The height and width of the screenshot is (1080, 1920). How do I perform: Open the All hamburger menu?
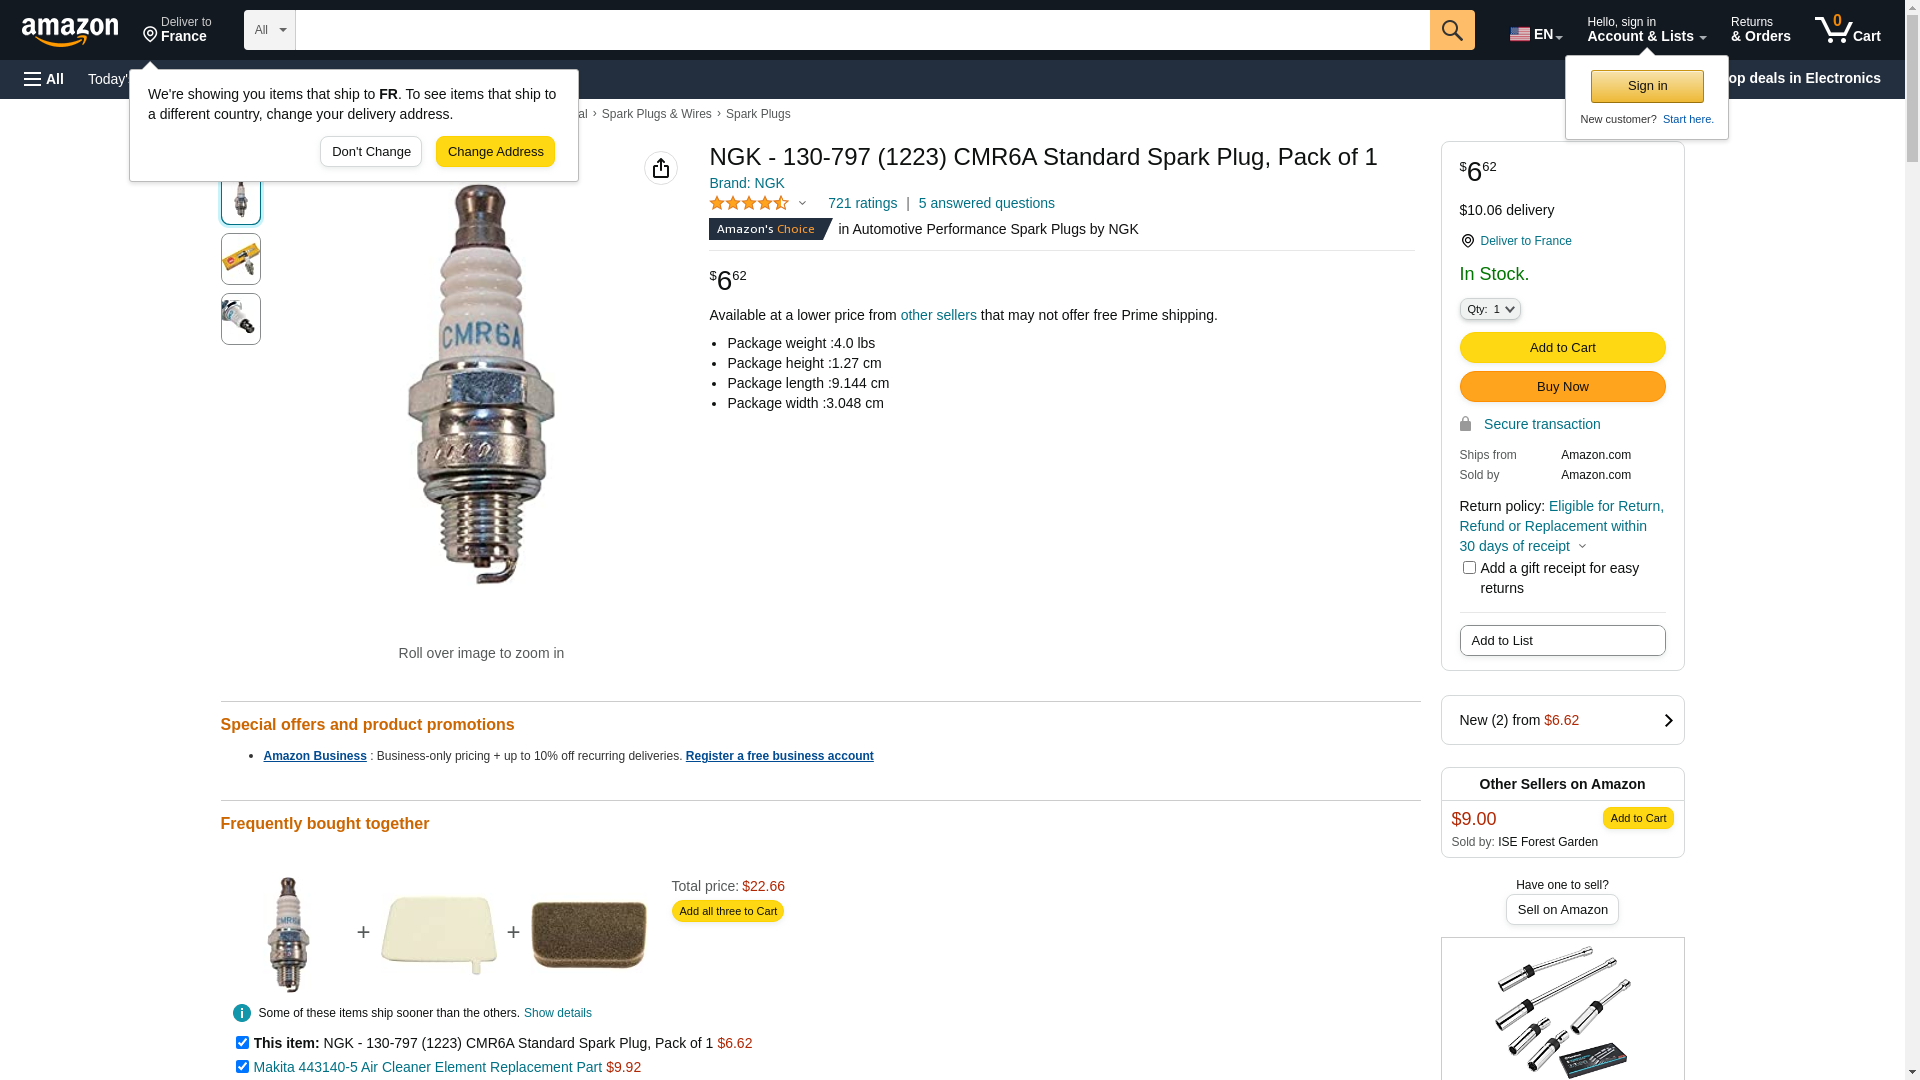coord(44,79)
